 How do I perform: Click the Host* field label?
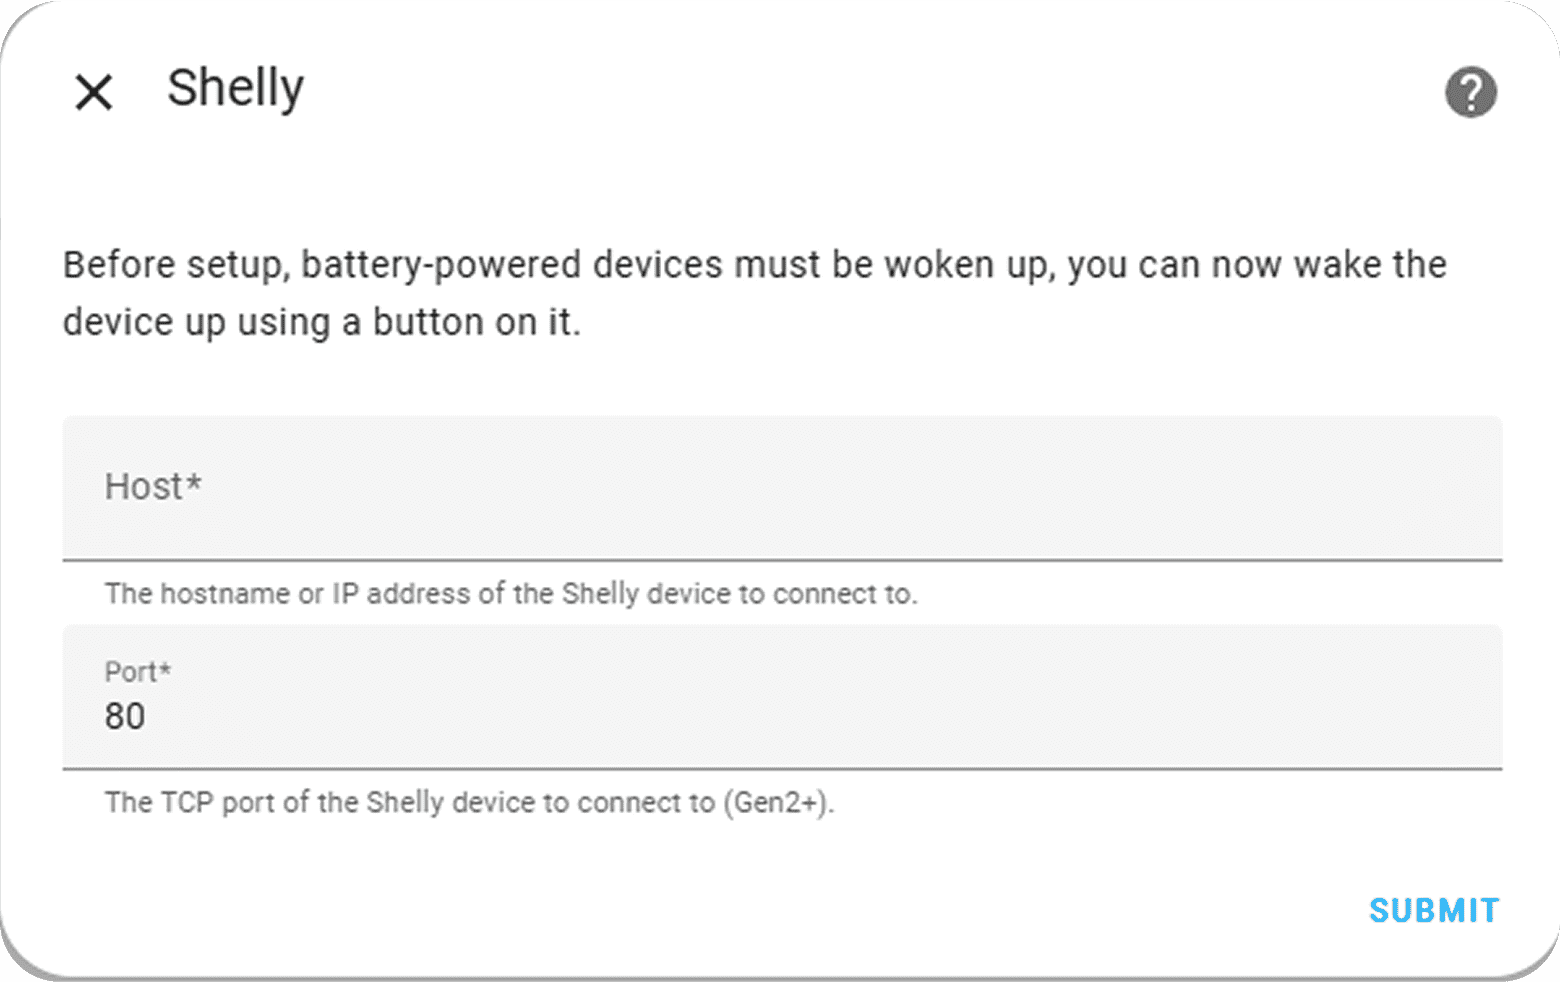pos(153,487)
